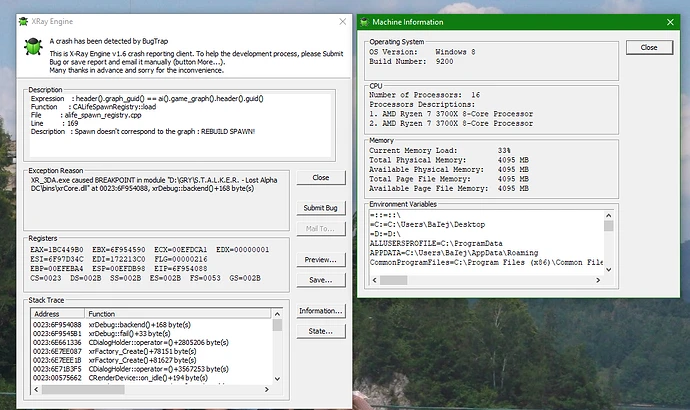
Task: Click the Exception Reason BREAKPOINT text
Action: click(x=154, y=184)
